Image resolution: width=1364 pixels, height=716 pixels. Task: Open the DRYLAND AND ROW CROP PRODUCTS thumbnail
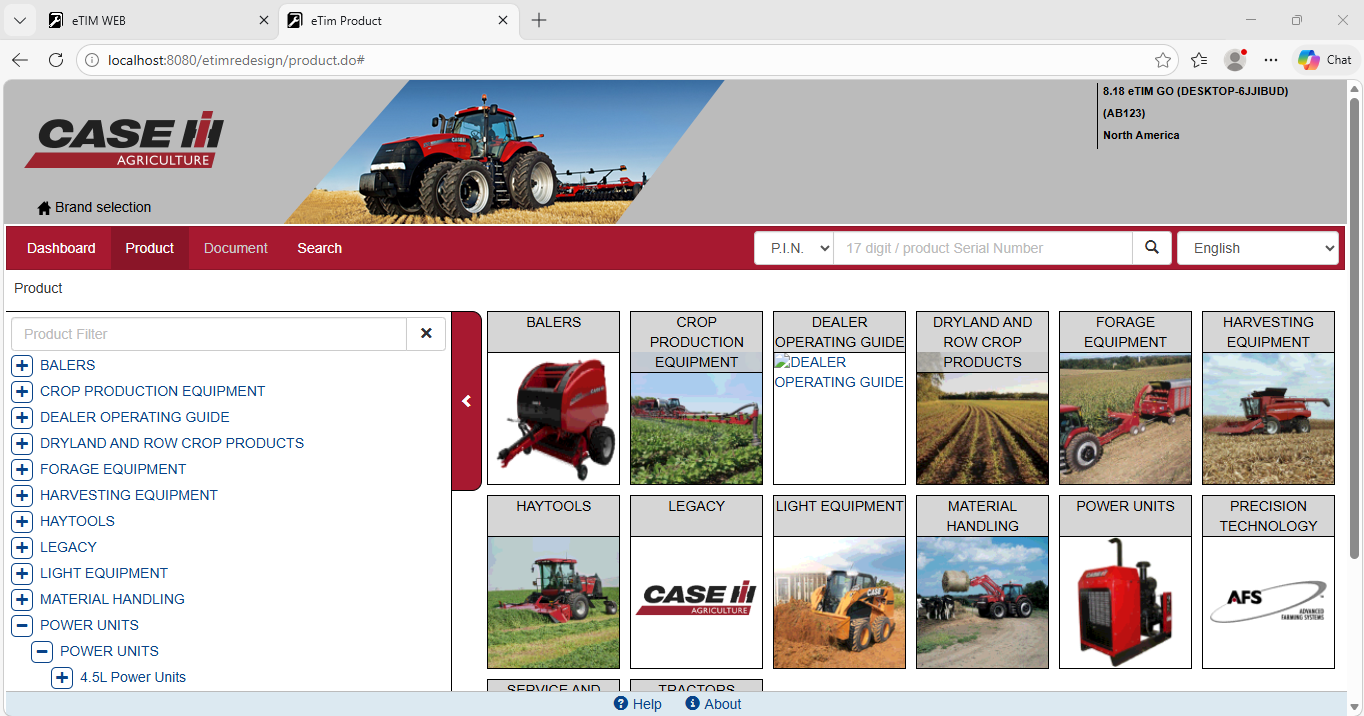point(982,428)
